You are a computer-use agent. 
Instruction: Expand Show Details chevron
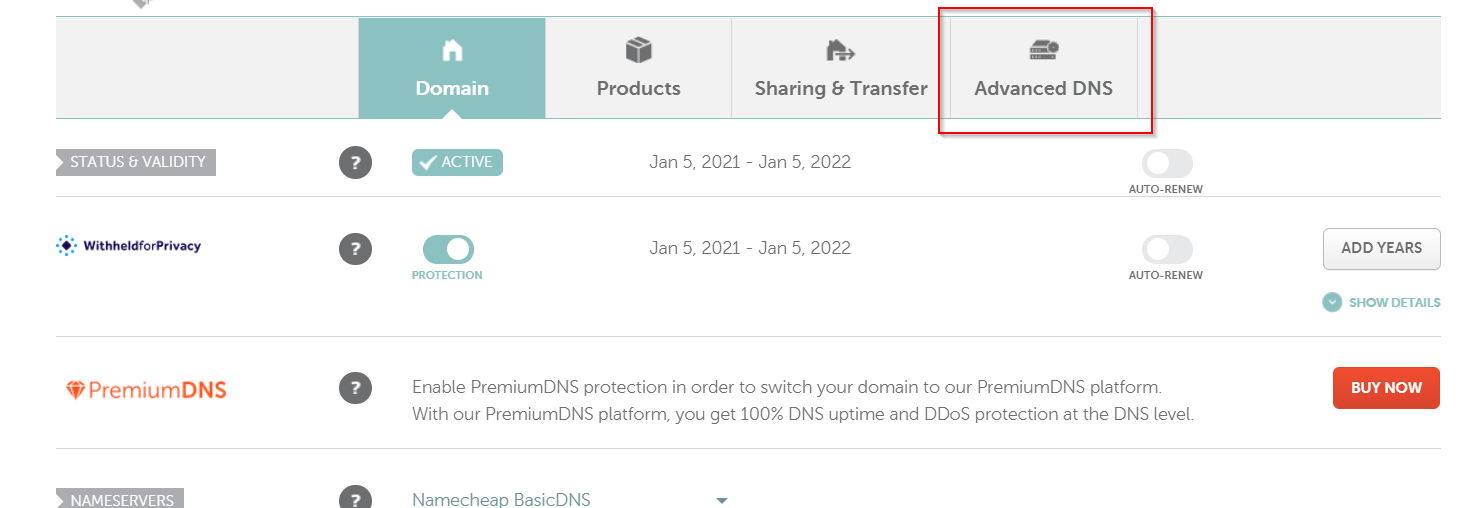(1332, 302)
